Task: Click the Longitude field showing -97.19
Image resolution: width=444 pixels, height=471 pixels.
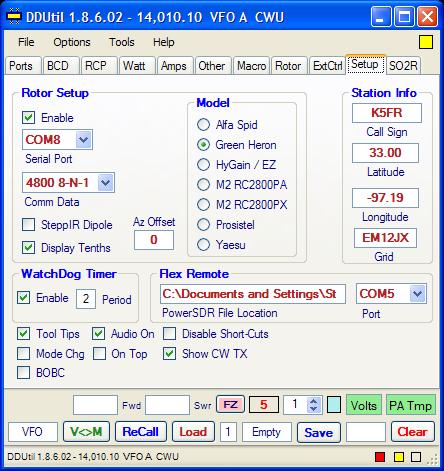Action: 385,198
